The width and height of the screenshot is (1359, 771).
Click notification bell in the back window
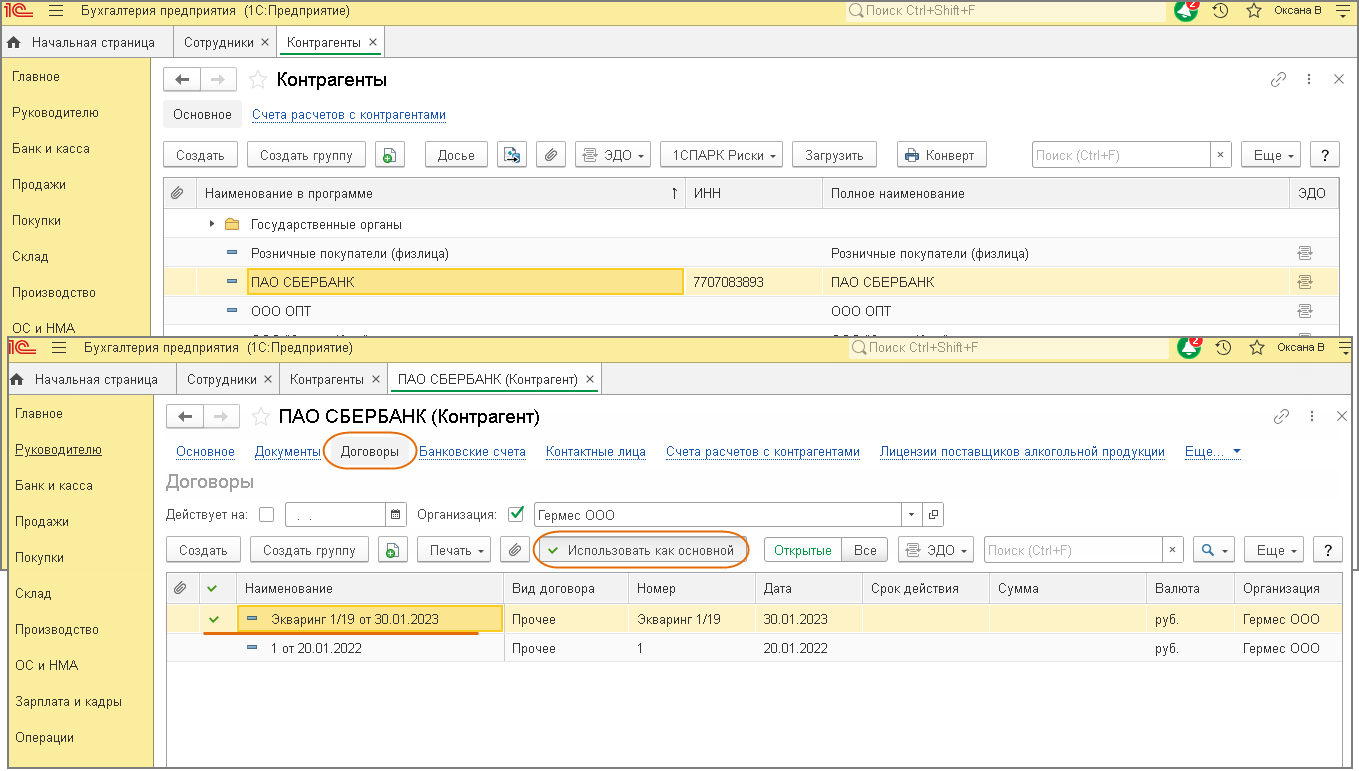pos(1186,11)
